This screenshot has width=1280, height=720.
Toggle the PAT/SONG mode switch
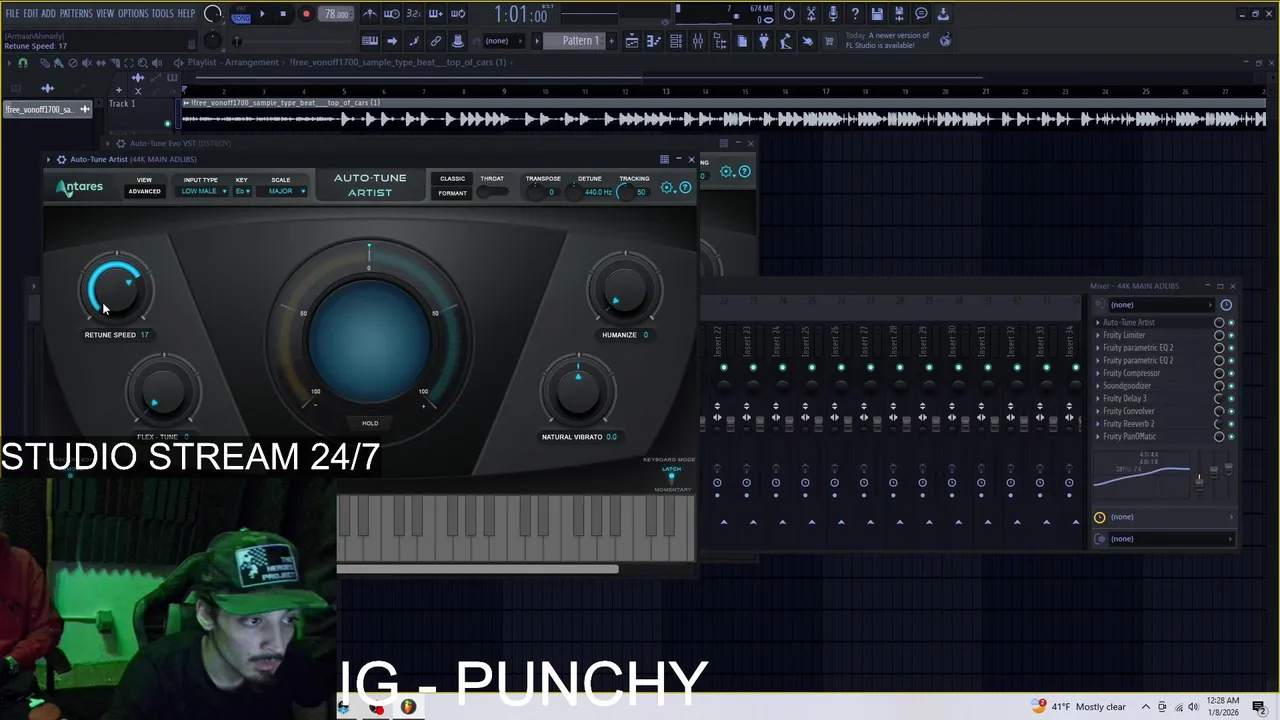(241, 14)
